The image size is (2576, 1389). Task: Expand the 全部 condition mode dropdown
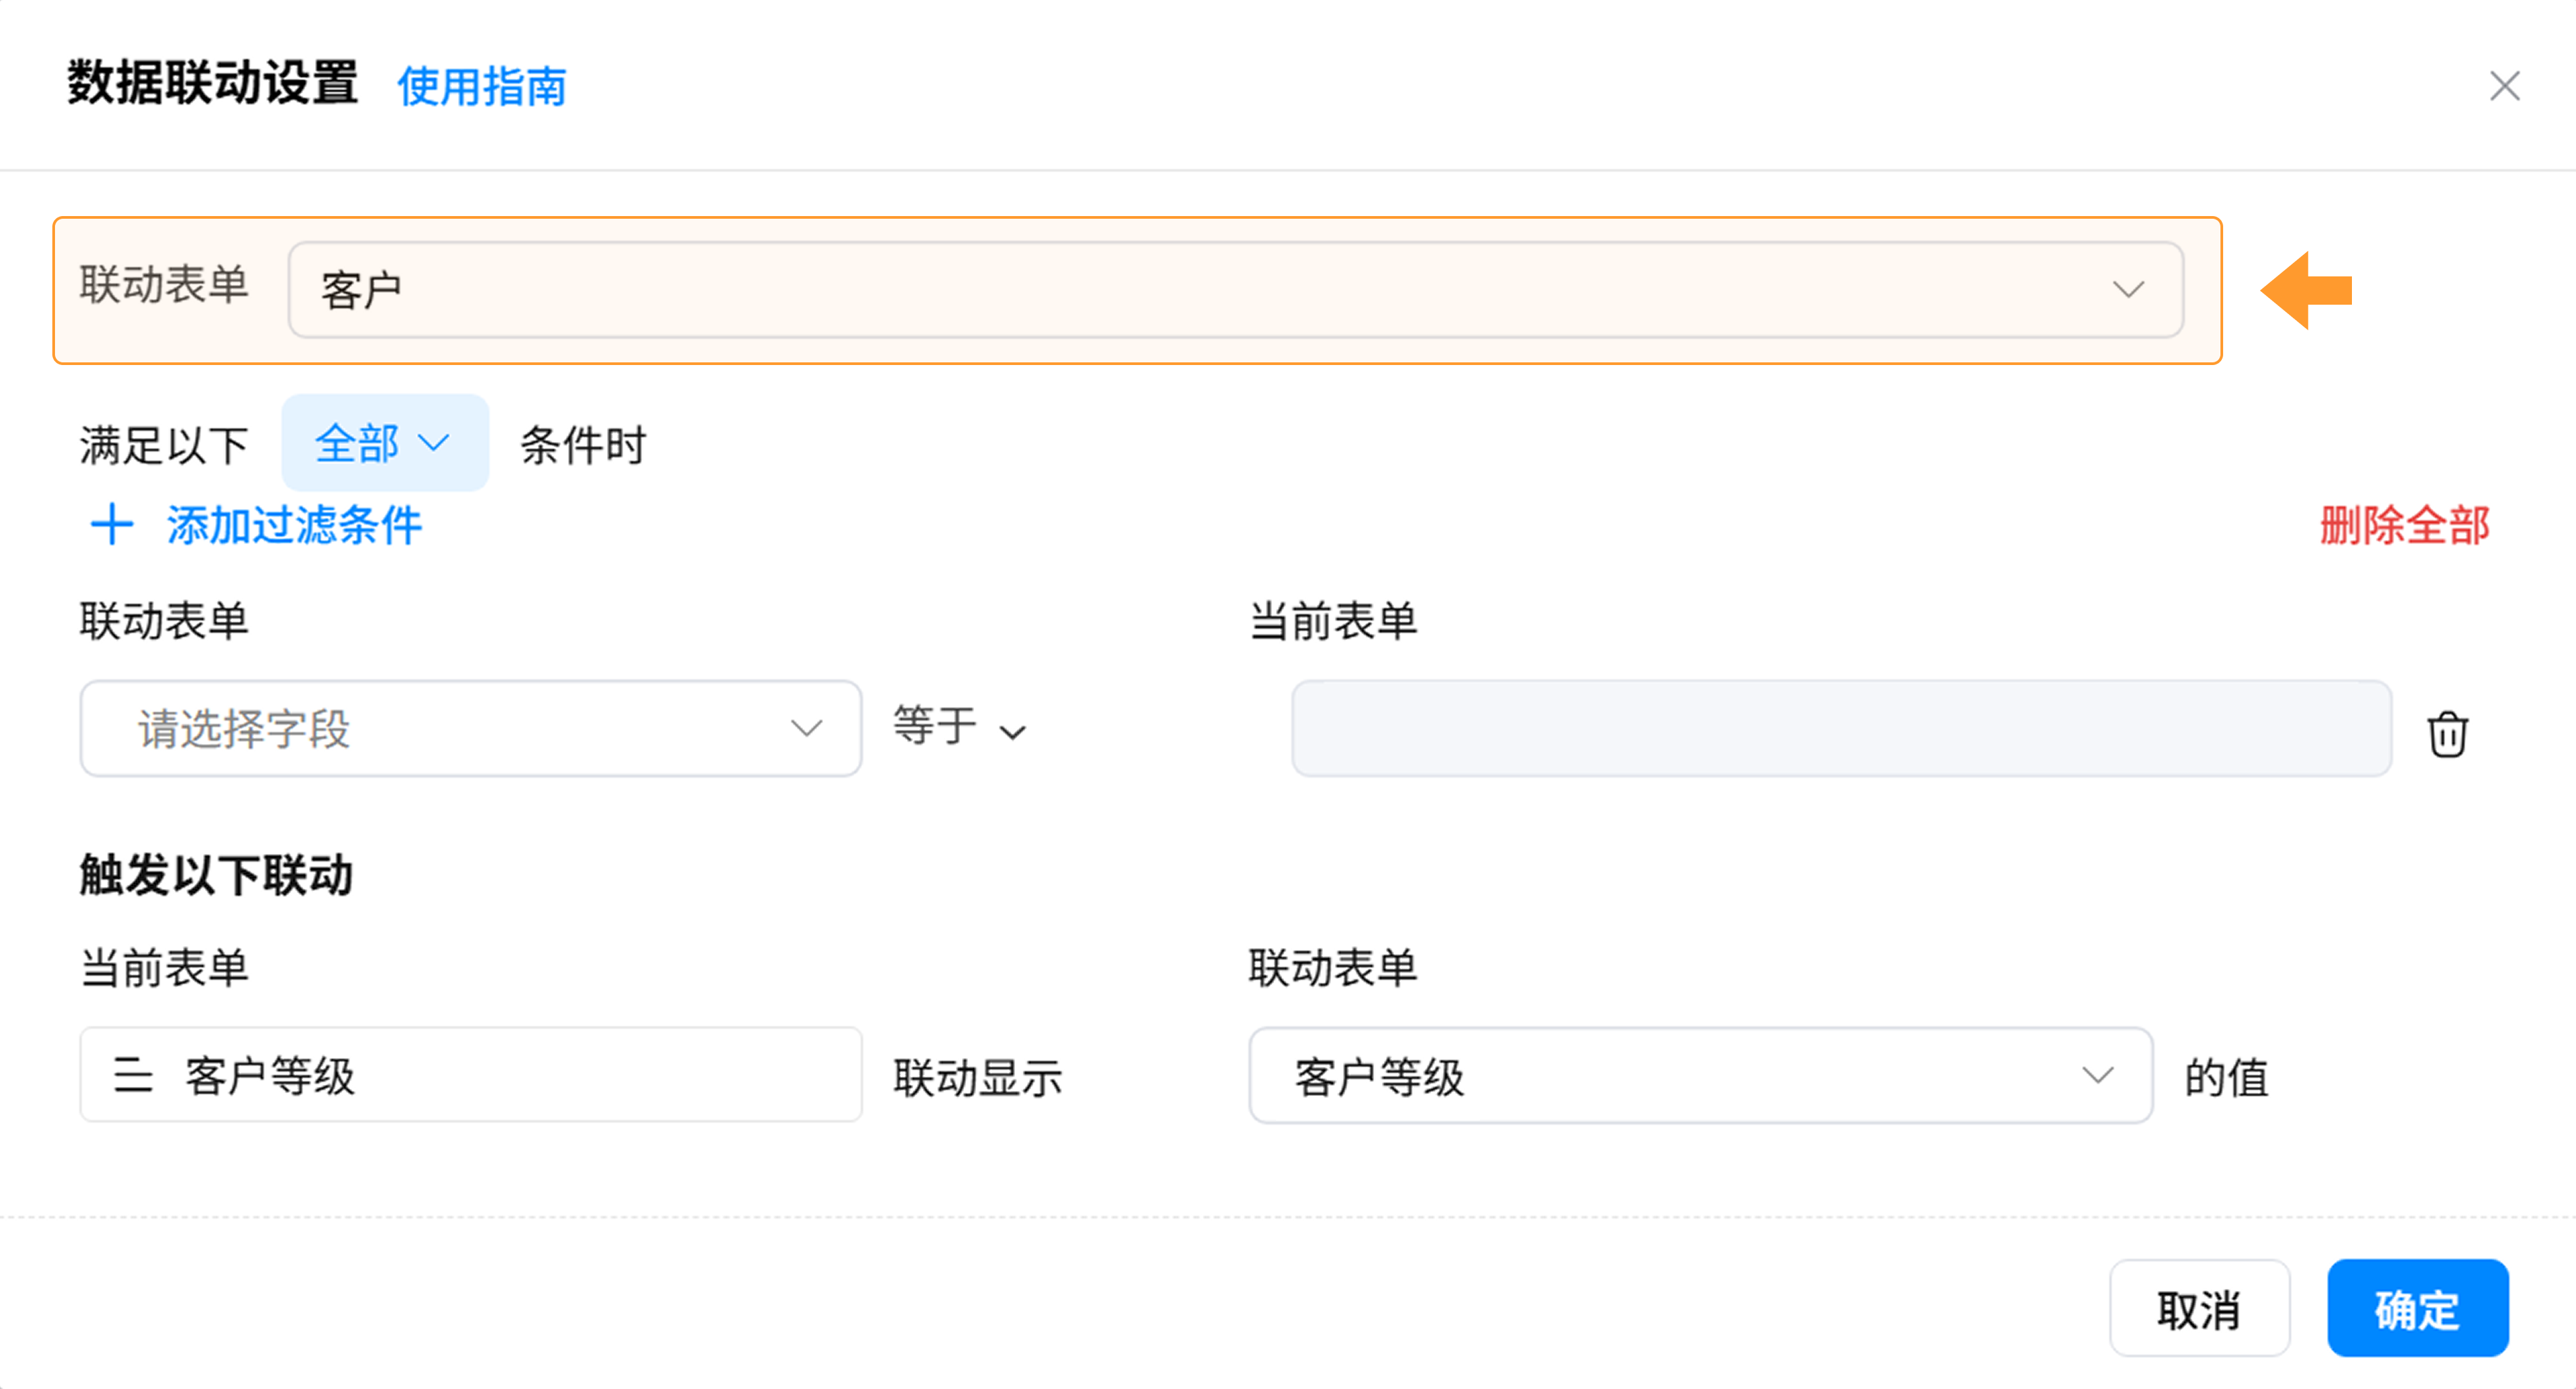384,443
